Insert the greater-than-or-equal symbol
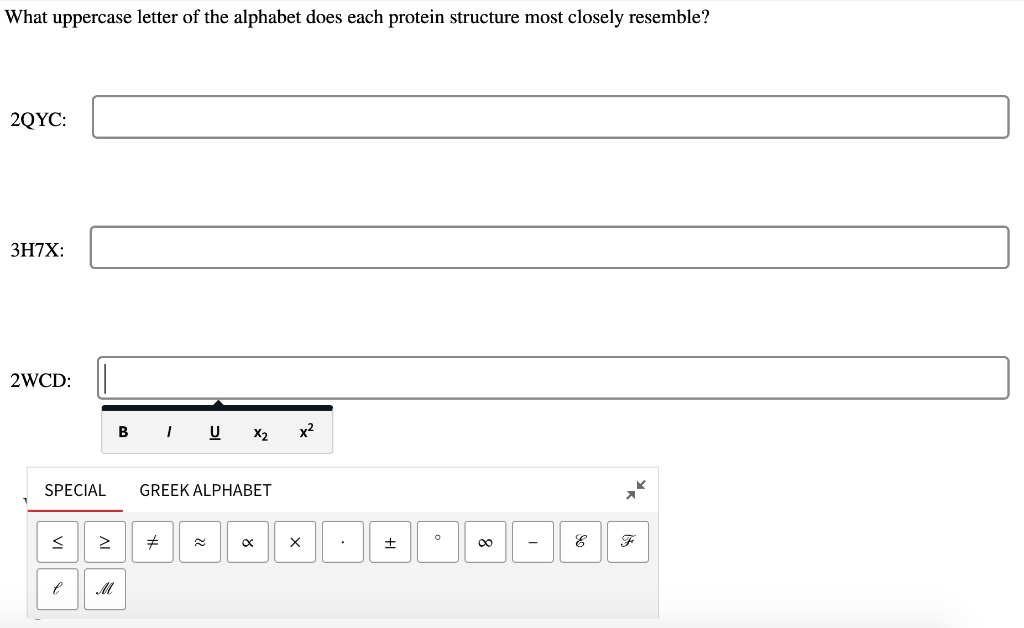The height and width of the screenshot is (628, 1024). click(105, 541)
